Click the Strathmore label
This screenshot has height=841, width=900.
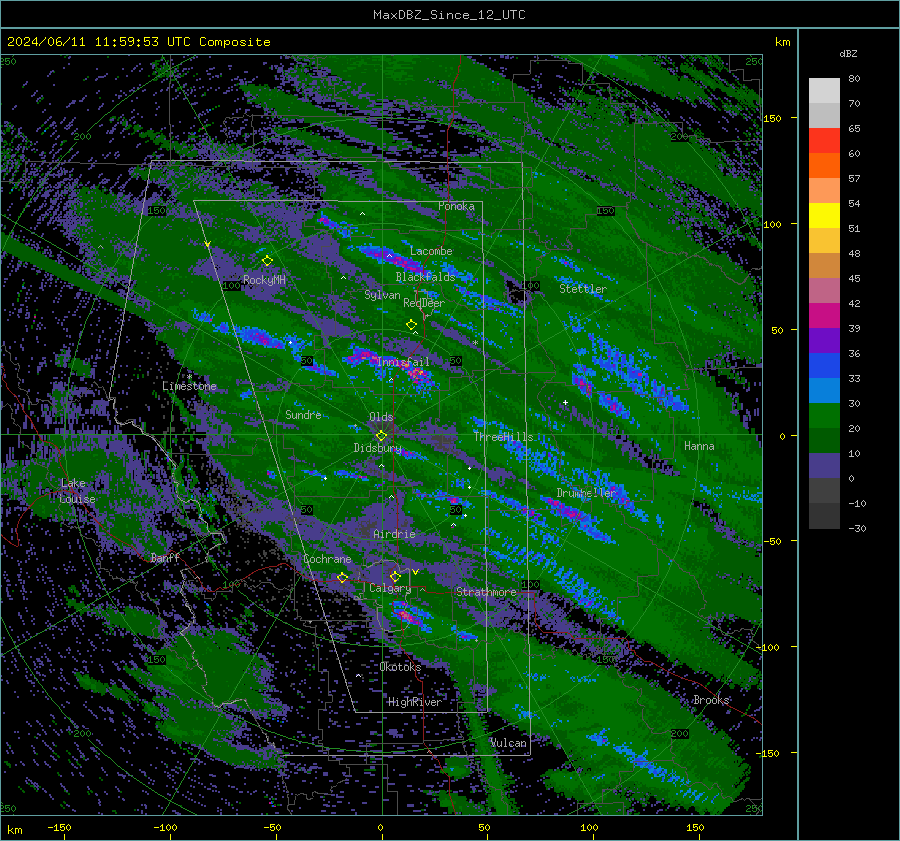486,591
